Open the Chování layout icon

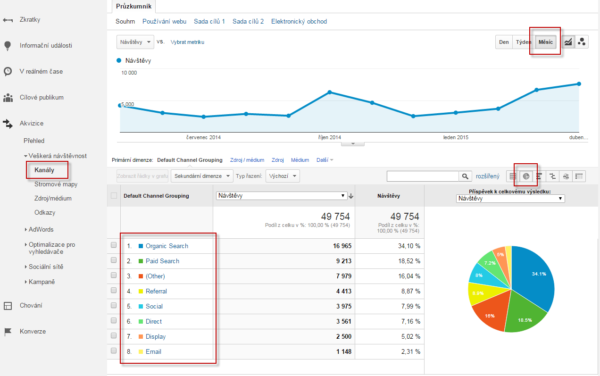point(8,306)
